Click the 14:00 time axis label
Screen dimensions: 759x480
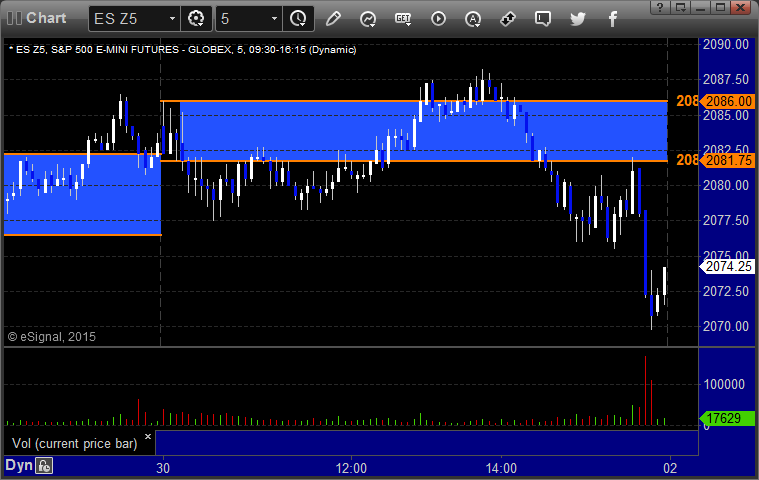pyautogui.click(x=501, y=468)
